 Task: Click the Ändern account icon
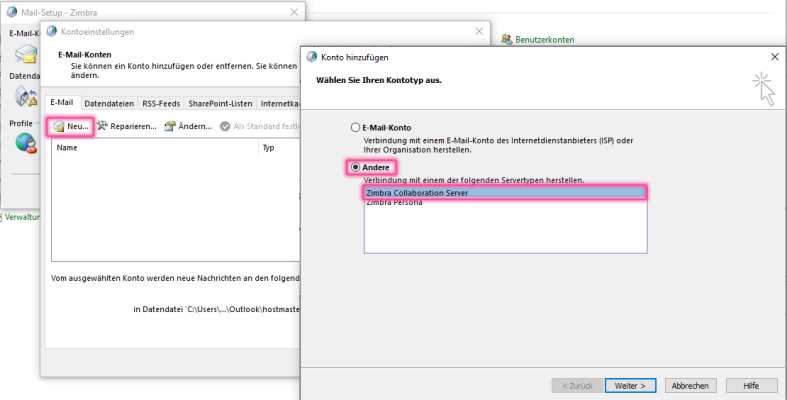(170, 127)
